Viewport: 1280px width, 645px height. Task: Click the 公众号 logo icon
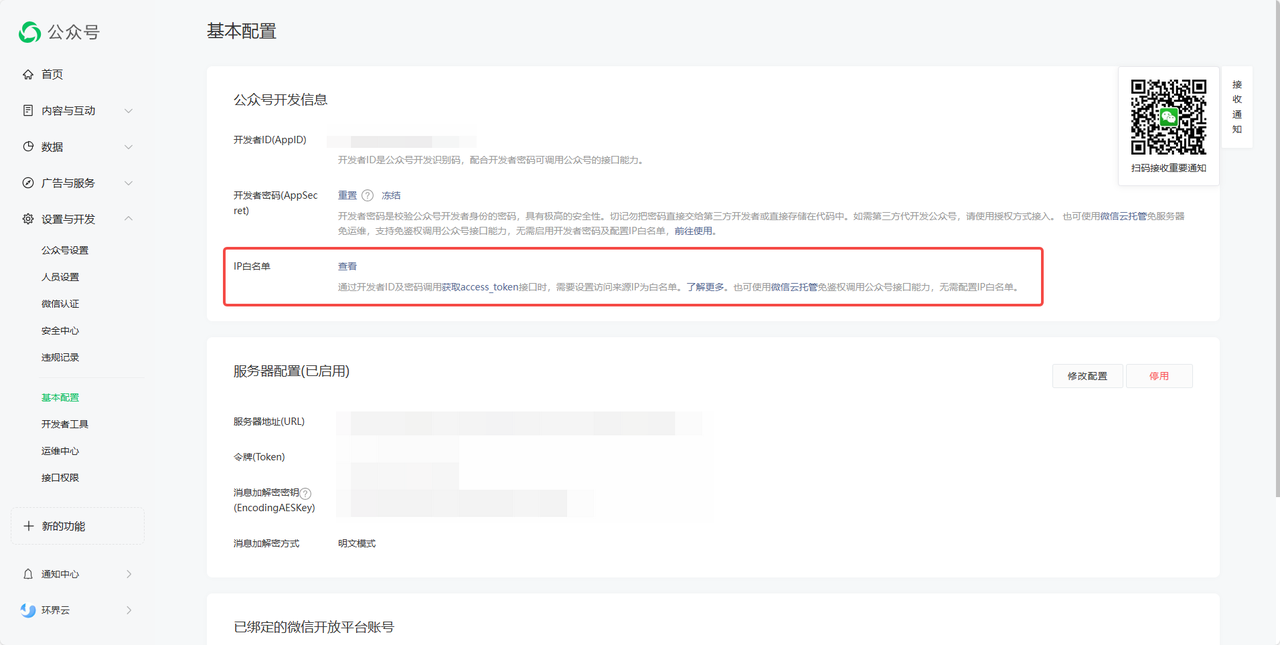[30, 32]
